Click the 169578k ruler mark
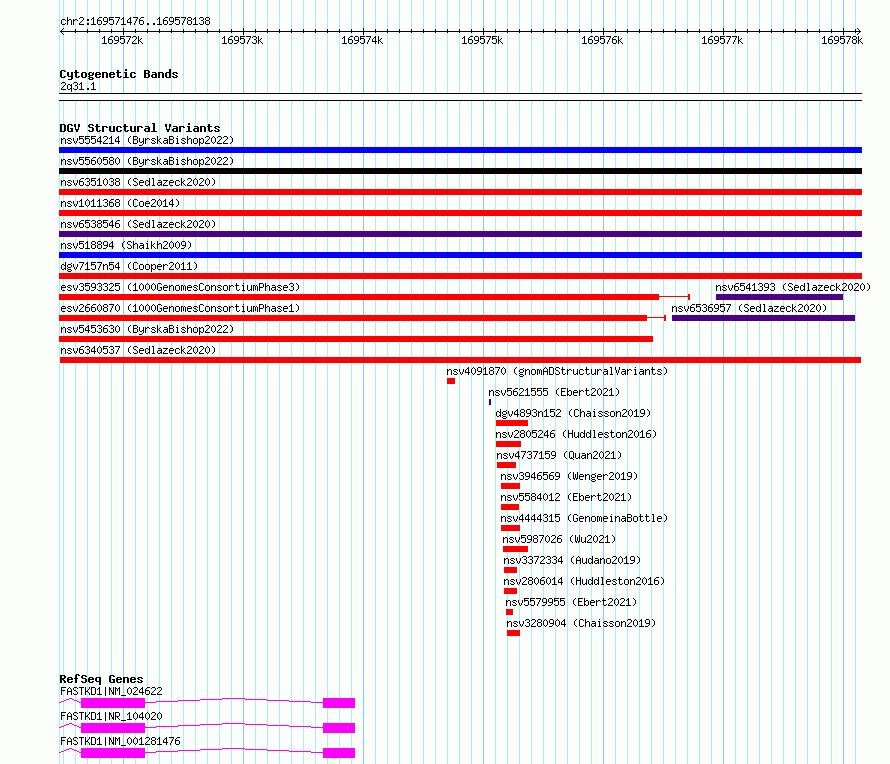The image size is (890, 764). (842, 41)
